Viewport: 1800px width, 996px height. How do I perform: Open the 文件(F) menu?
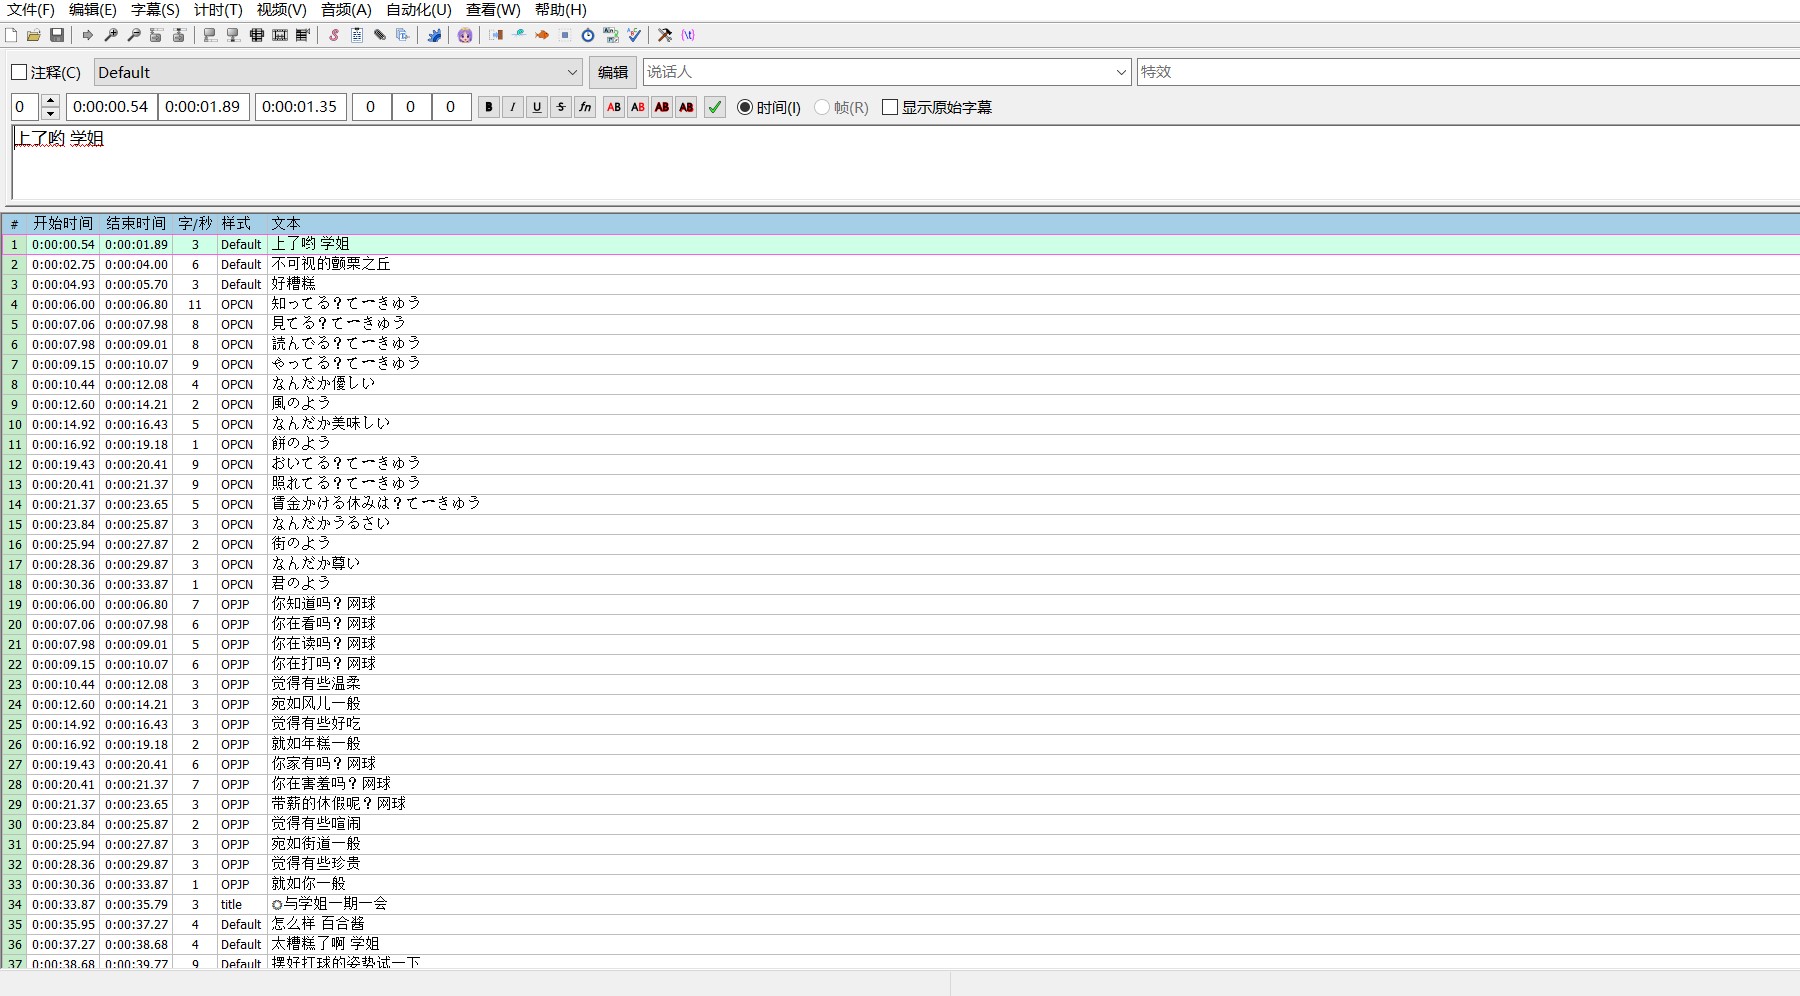(x=31, y=10)
